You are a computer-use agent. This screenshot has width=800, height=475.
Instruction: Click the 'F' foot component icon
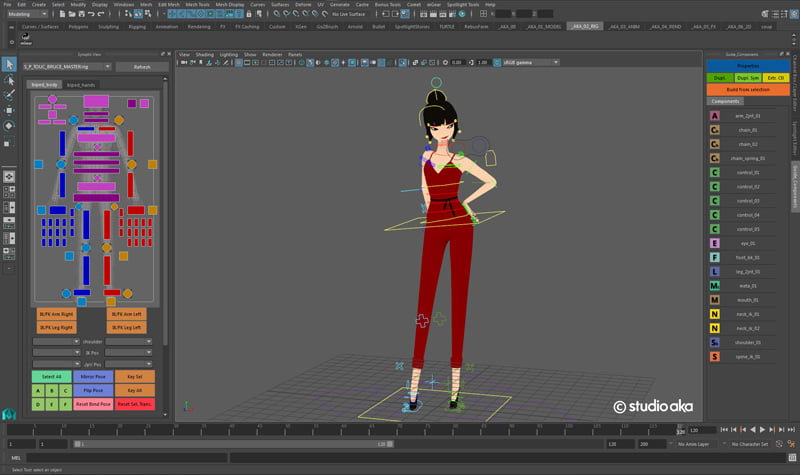(715, 258)
